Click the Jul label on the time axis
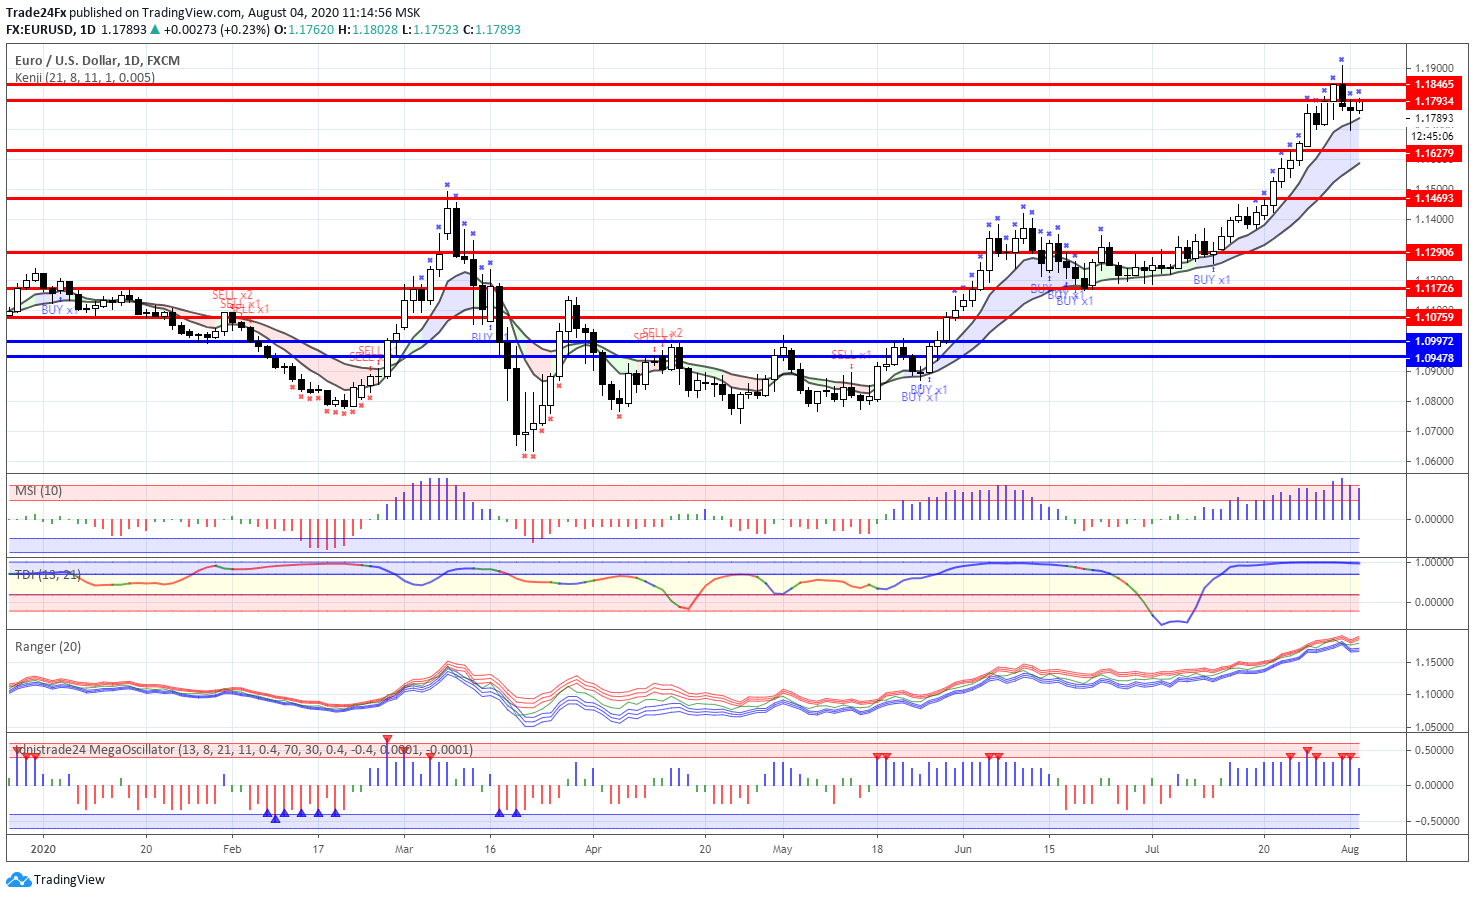This screenshot has width=1475, height=898. point(1152,849)
